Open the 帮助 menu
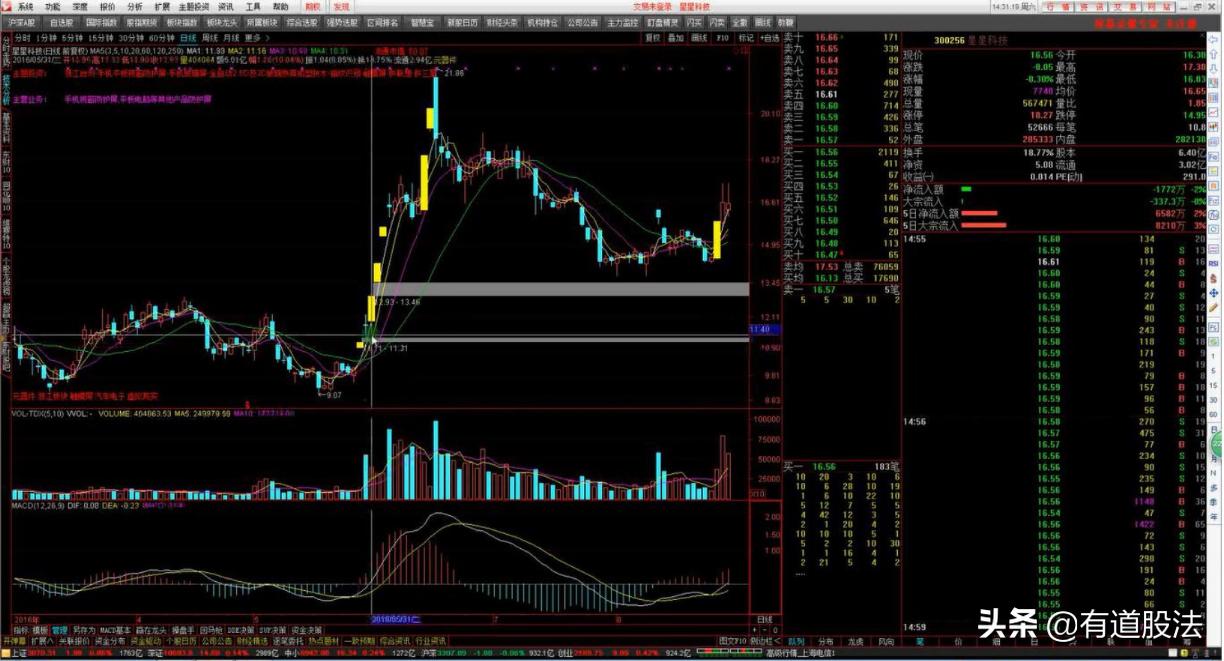The width and height of the screenshot is (1224, 661). [x=281, y=6]
